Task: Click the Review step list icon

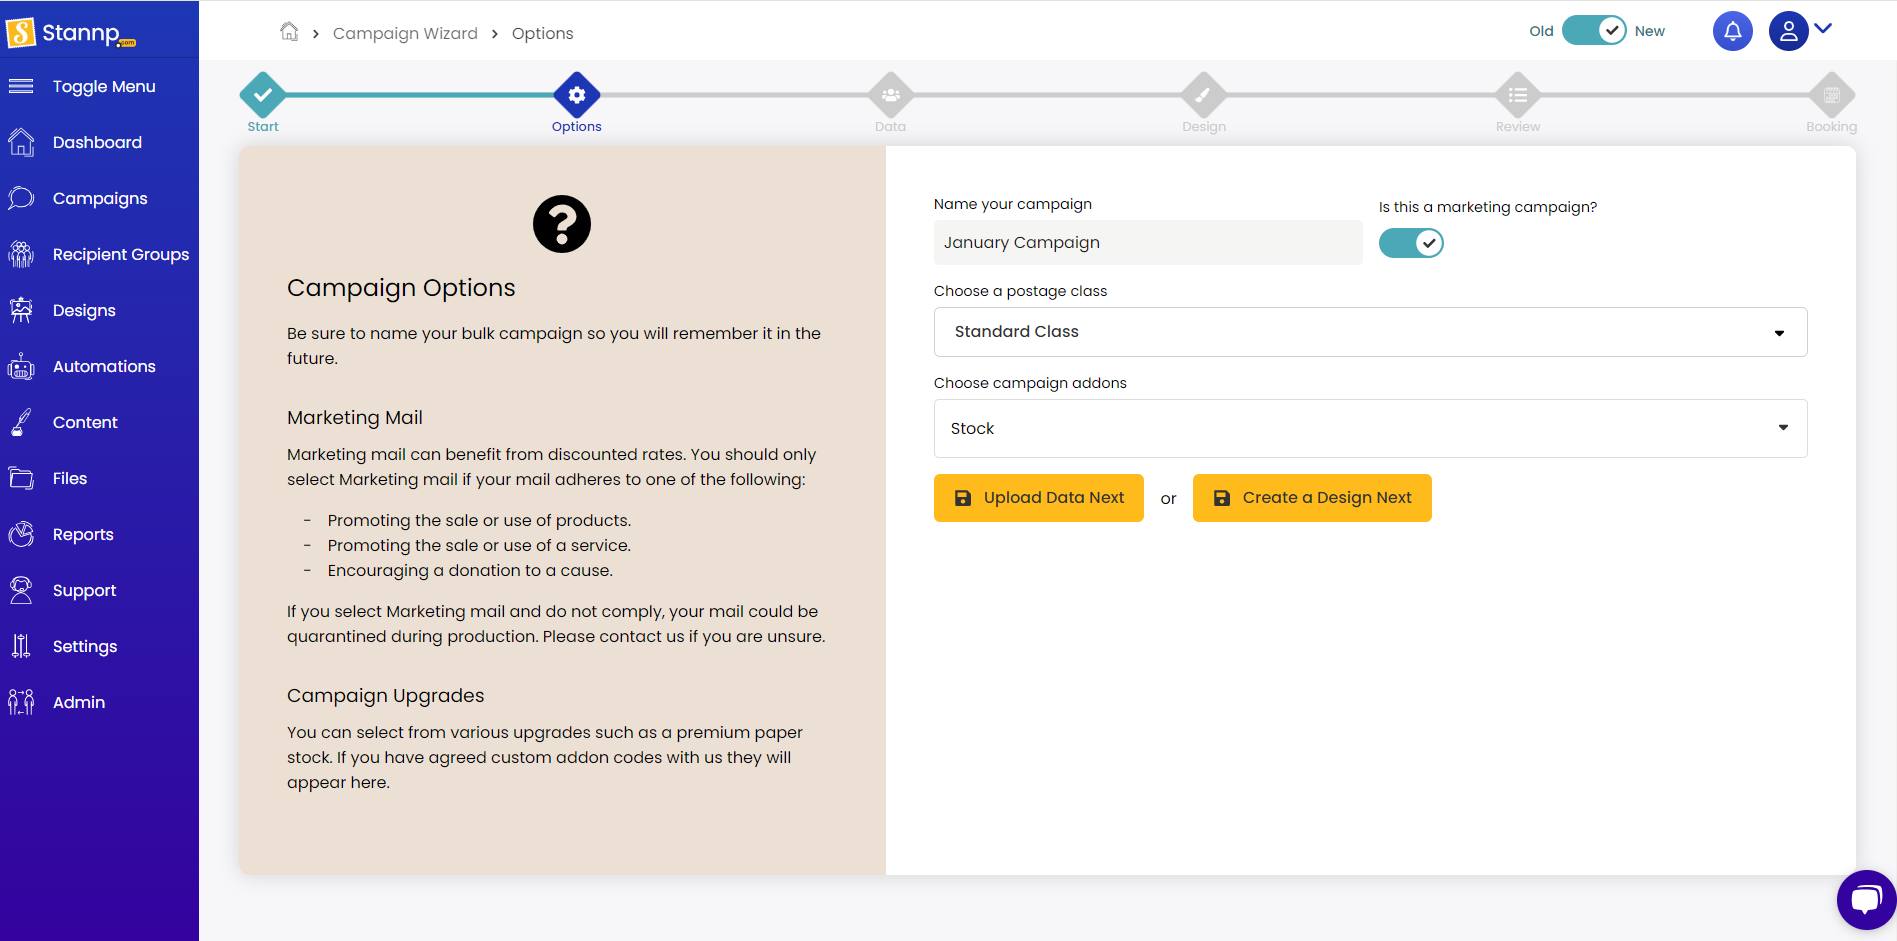Action: [1518, 95]
